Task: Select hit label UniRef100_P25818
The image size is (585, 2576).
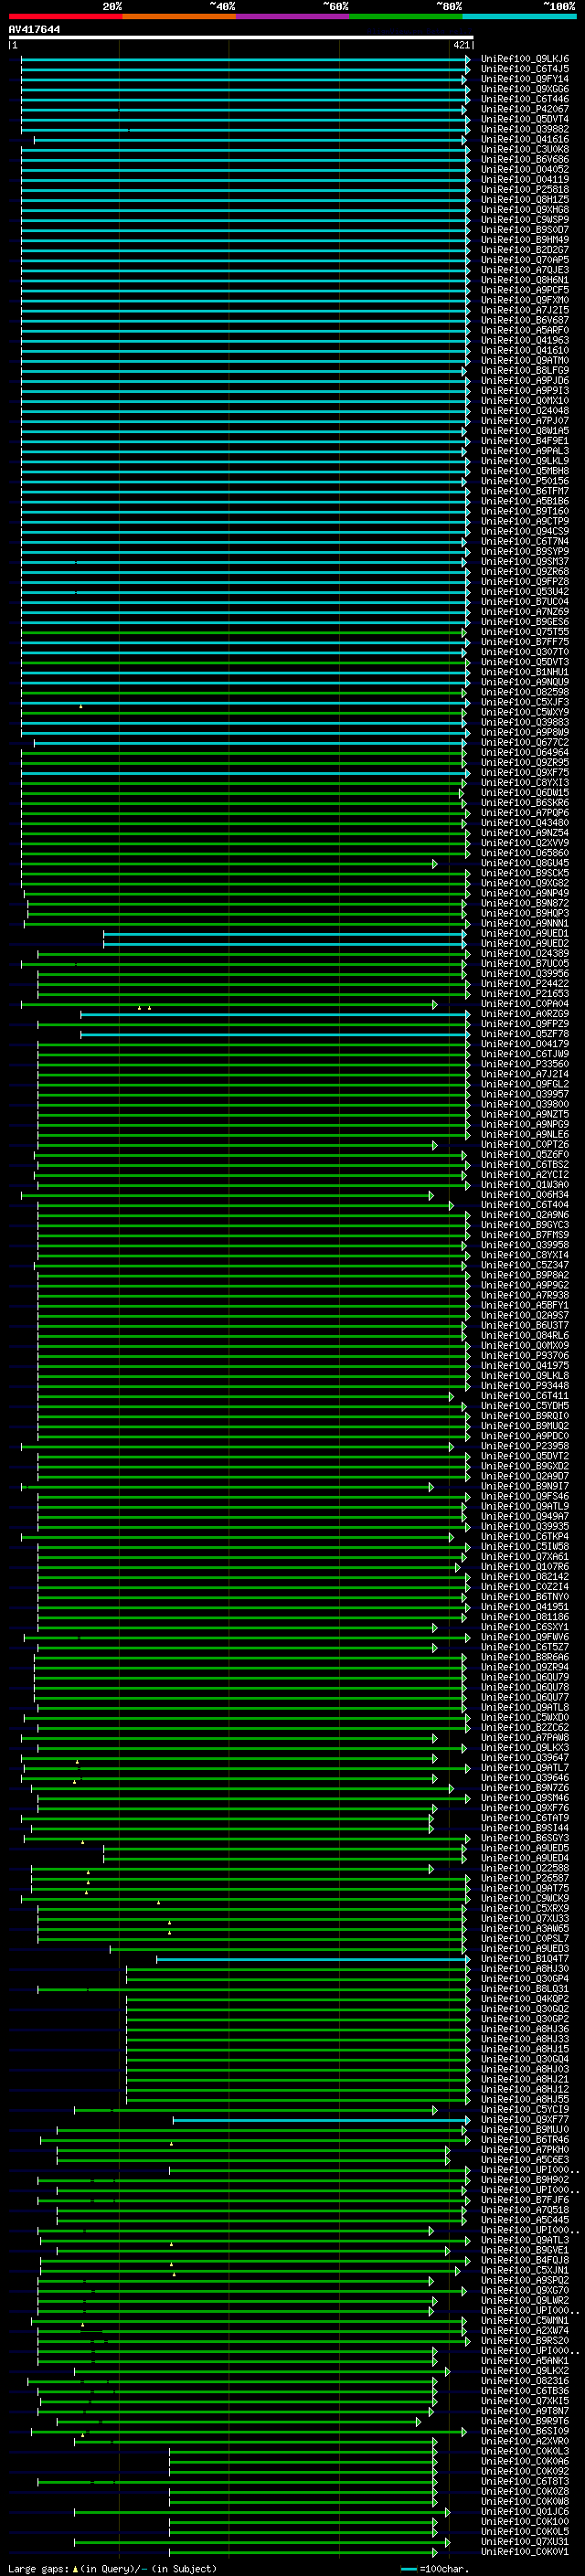Action: (x=524, y=190)
